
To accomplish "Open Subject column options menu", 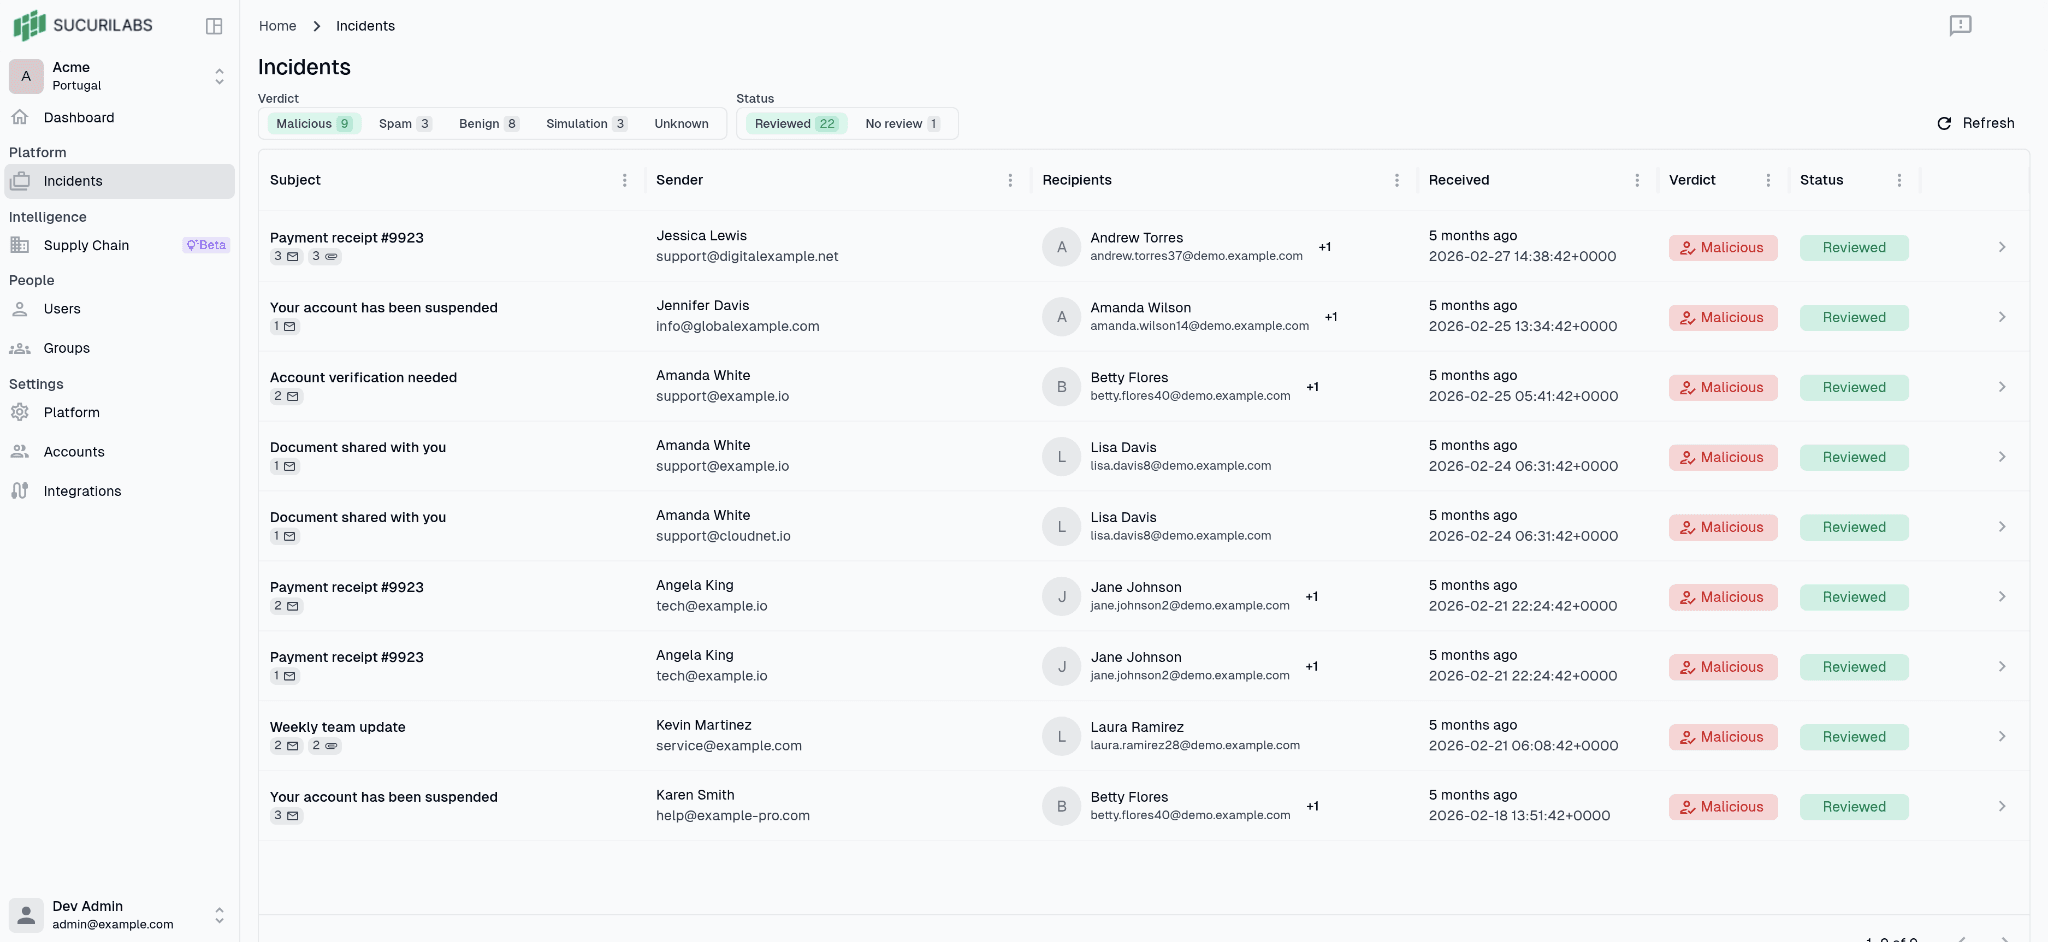I will point(625,180).
